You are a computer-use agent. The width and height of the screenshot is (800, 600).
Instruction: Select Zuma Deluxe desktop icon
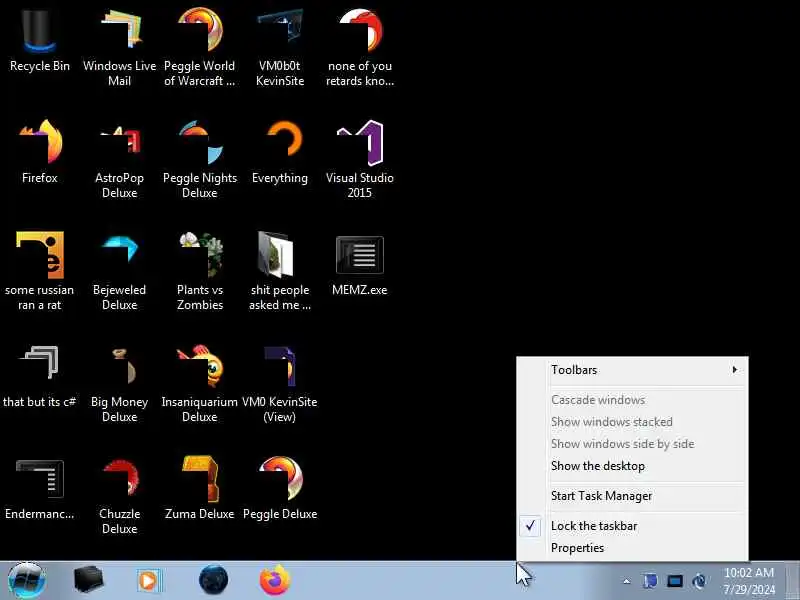coord(199,488)
